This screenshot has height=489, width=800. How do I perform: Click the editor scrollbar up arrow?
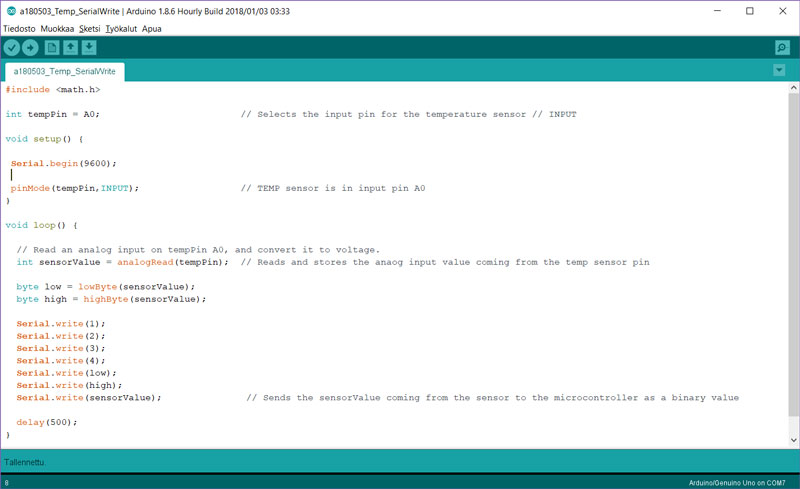point(793,88)
